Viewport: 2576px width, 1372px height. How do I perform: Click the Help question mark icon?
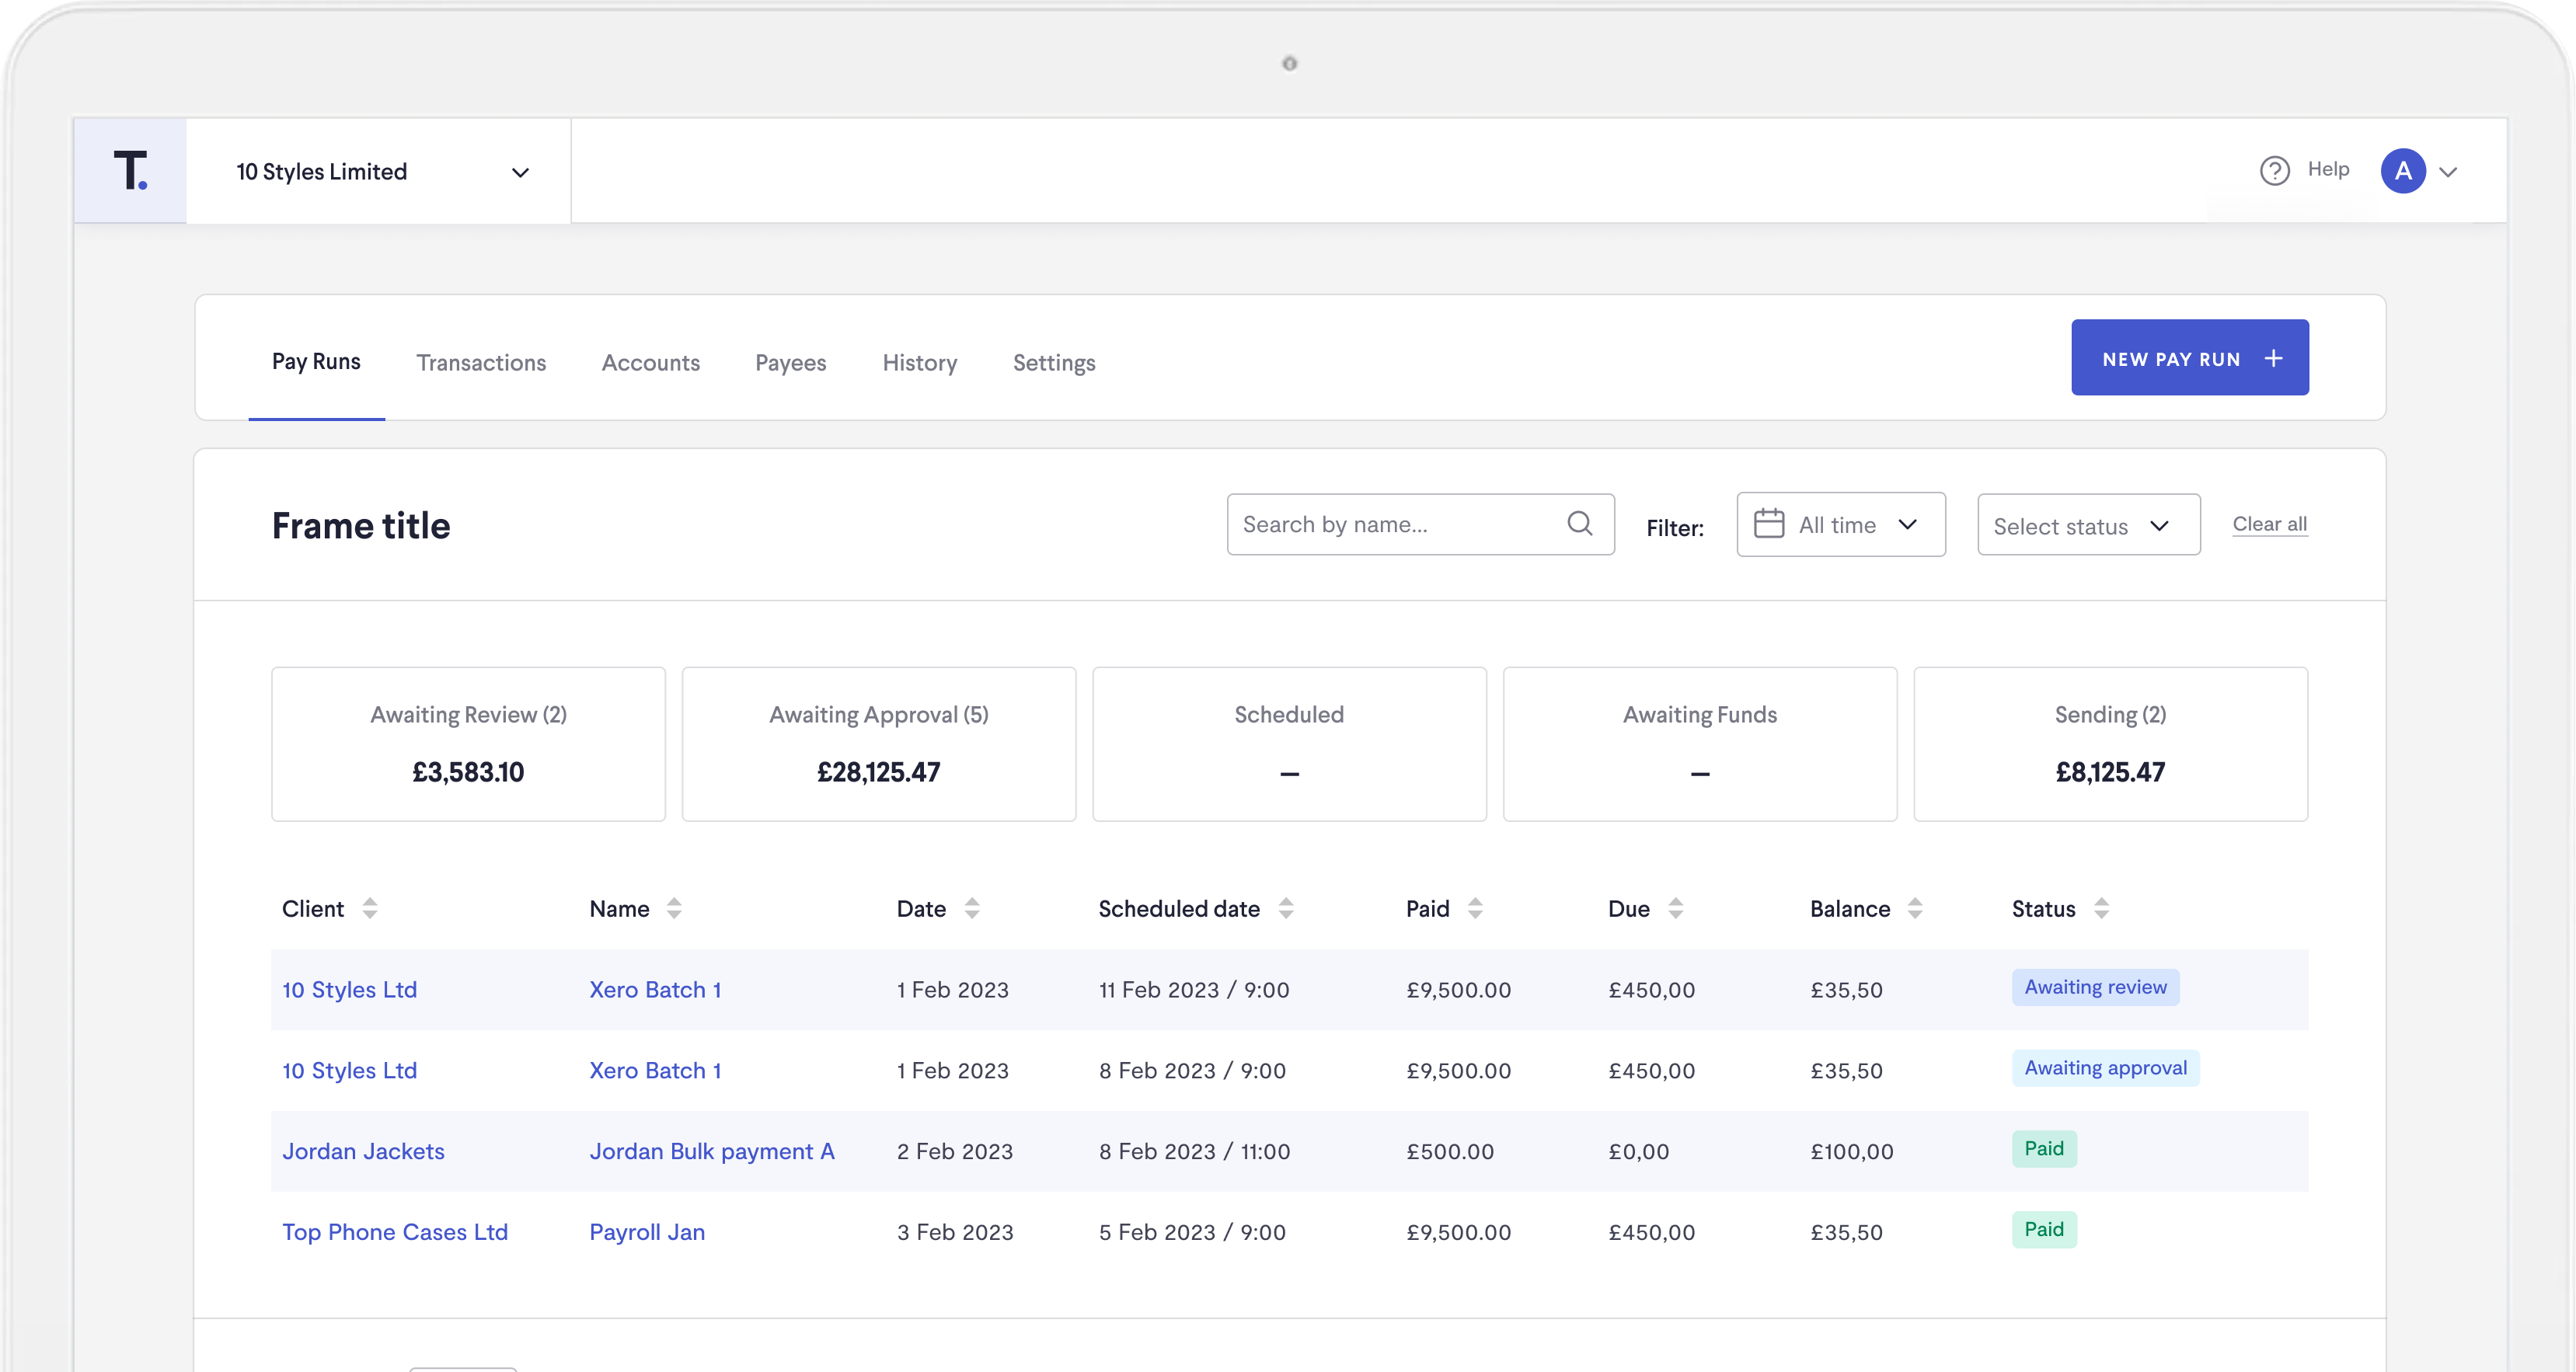[2274, 171]
